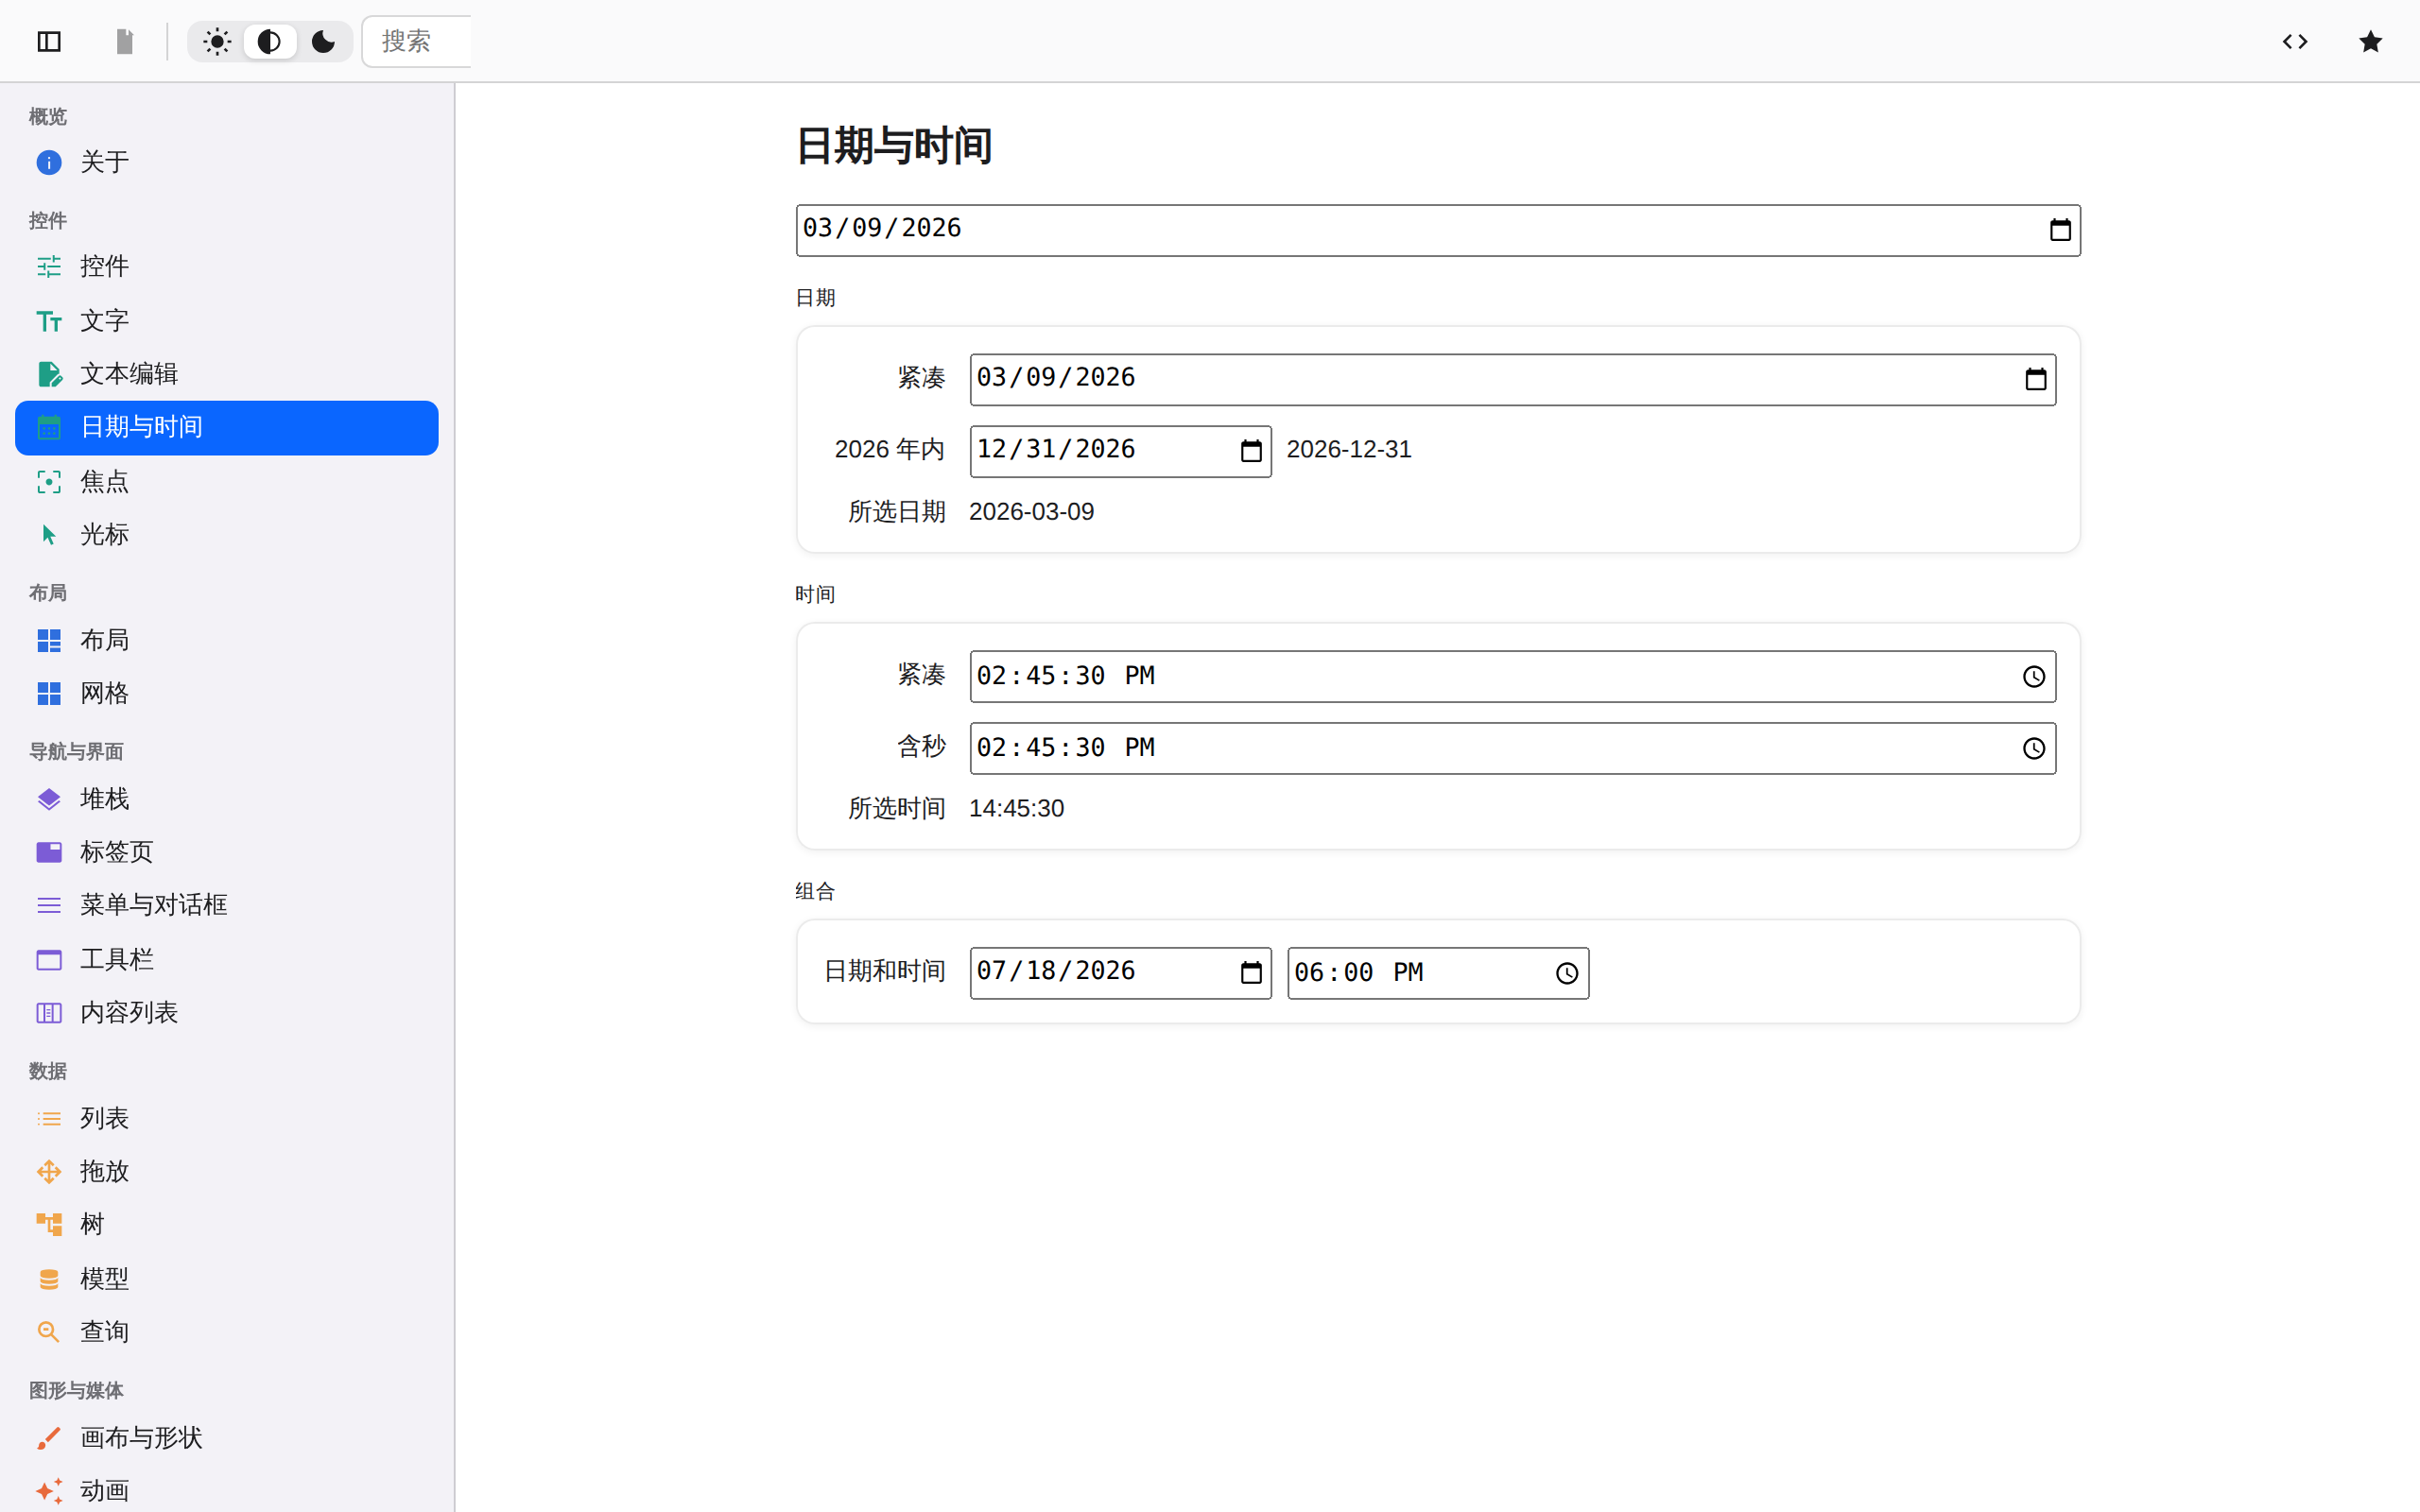Open 菜单与对话框 in the sidebar
2420x1512 pixels.
(227, 905)
